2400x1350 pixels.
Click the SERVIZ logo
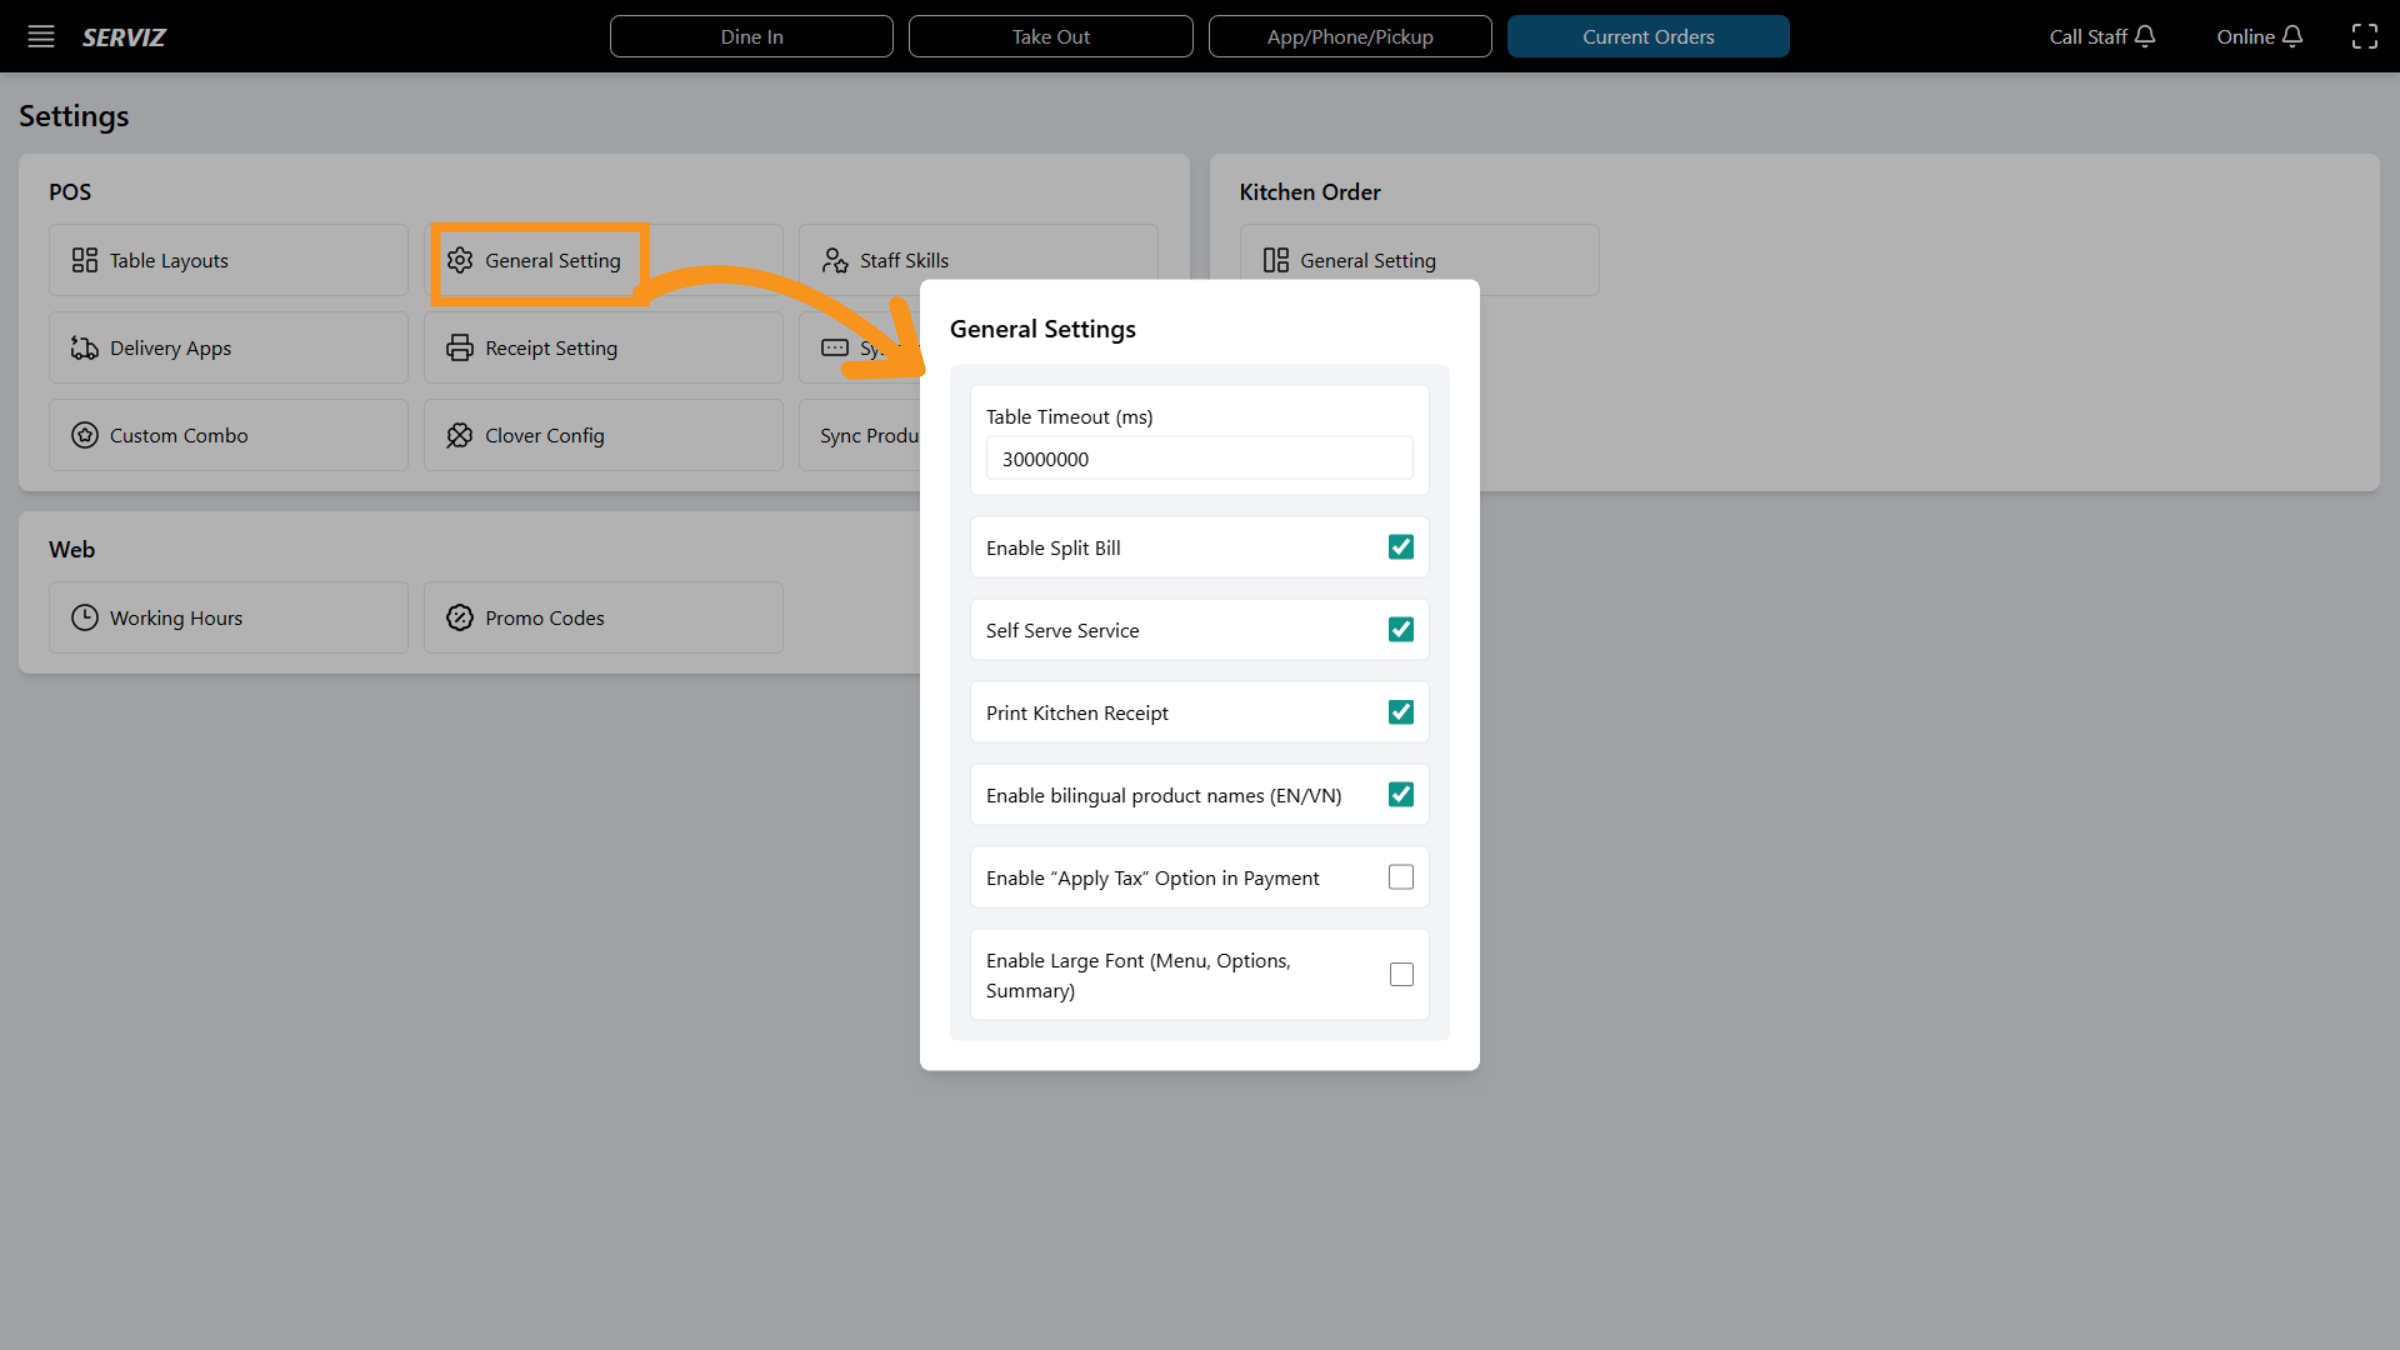(x=123, y=37)
